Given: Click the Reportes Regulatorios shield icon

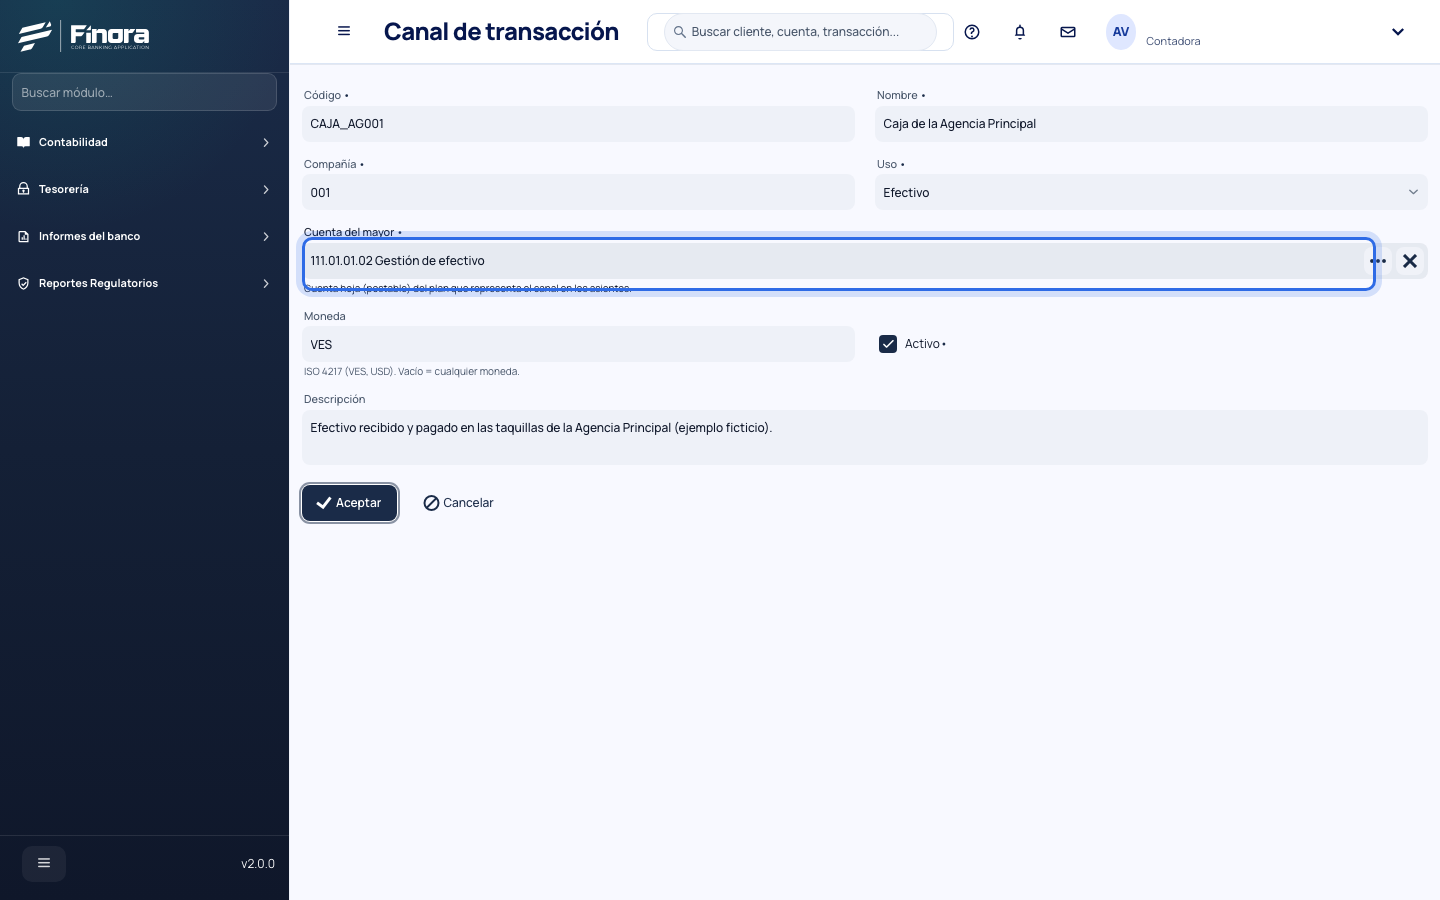Looking at the screenshot, I should tap(24, 283).
